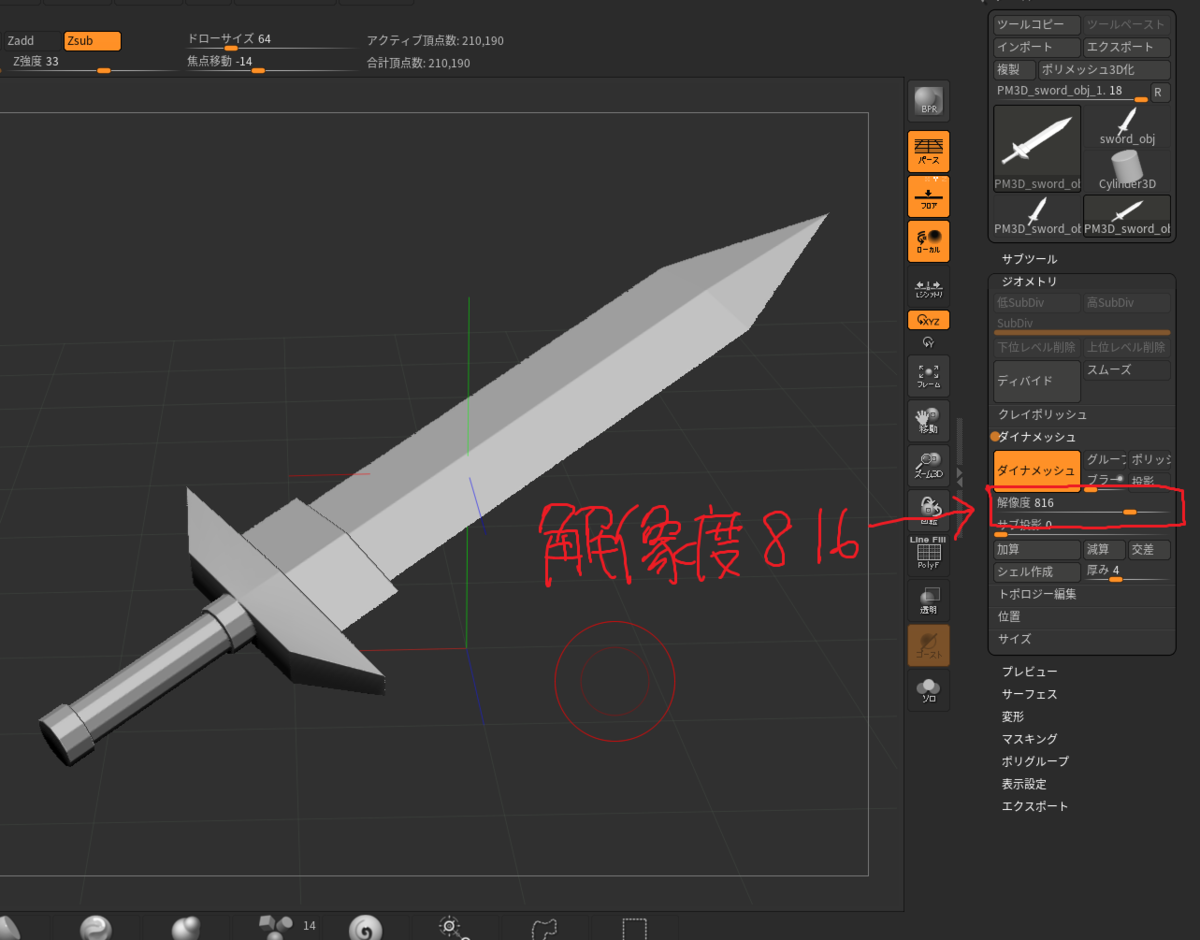Click the PM3D_sword_obj_1. 18 tool selector slider
1200x940 pixels.
coord(1071,92)
